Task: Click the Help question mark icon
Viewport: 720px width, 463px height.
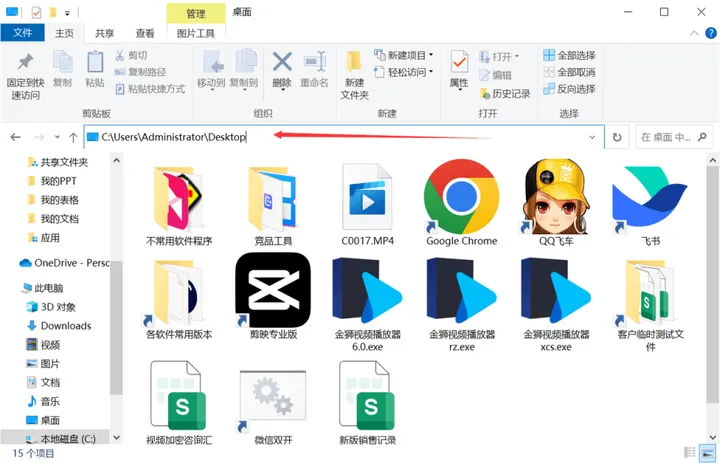Action: (711, 33)
